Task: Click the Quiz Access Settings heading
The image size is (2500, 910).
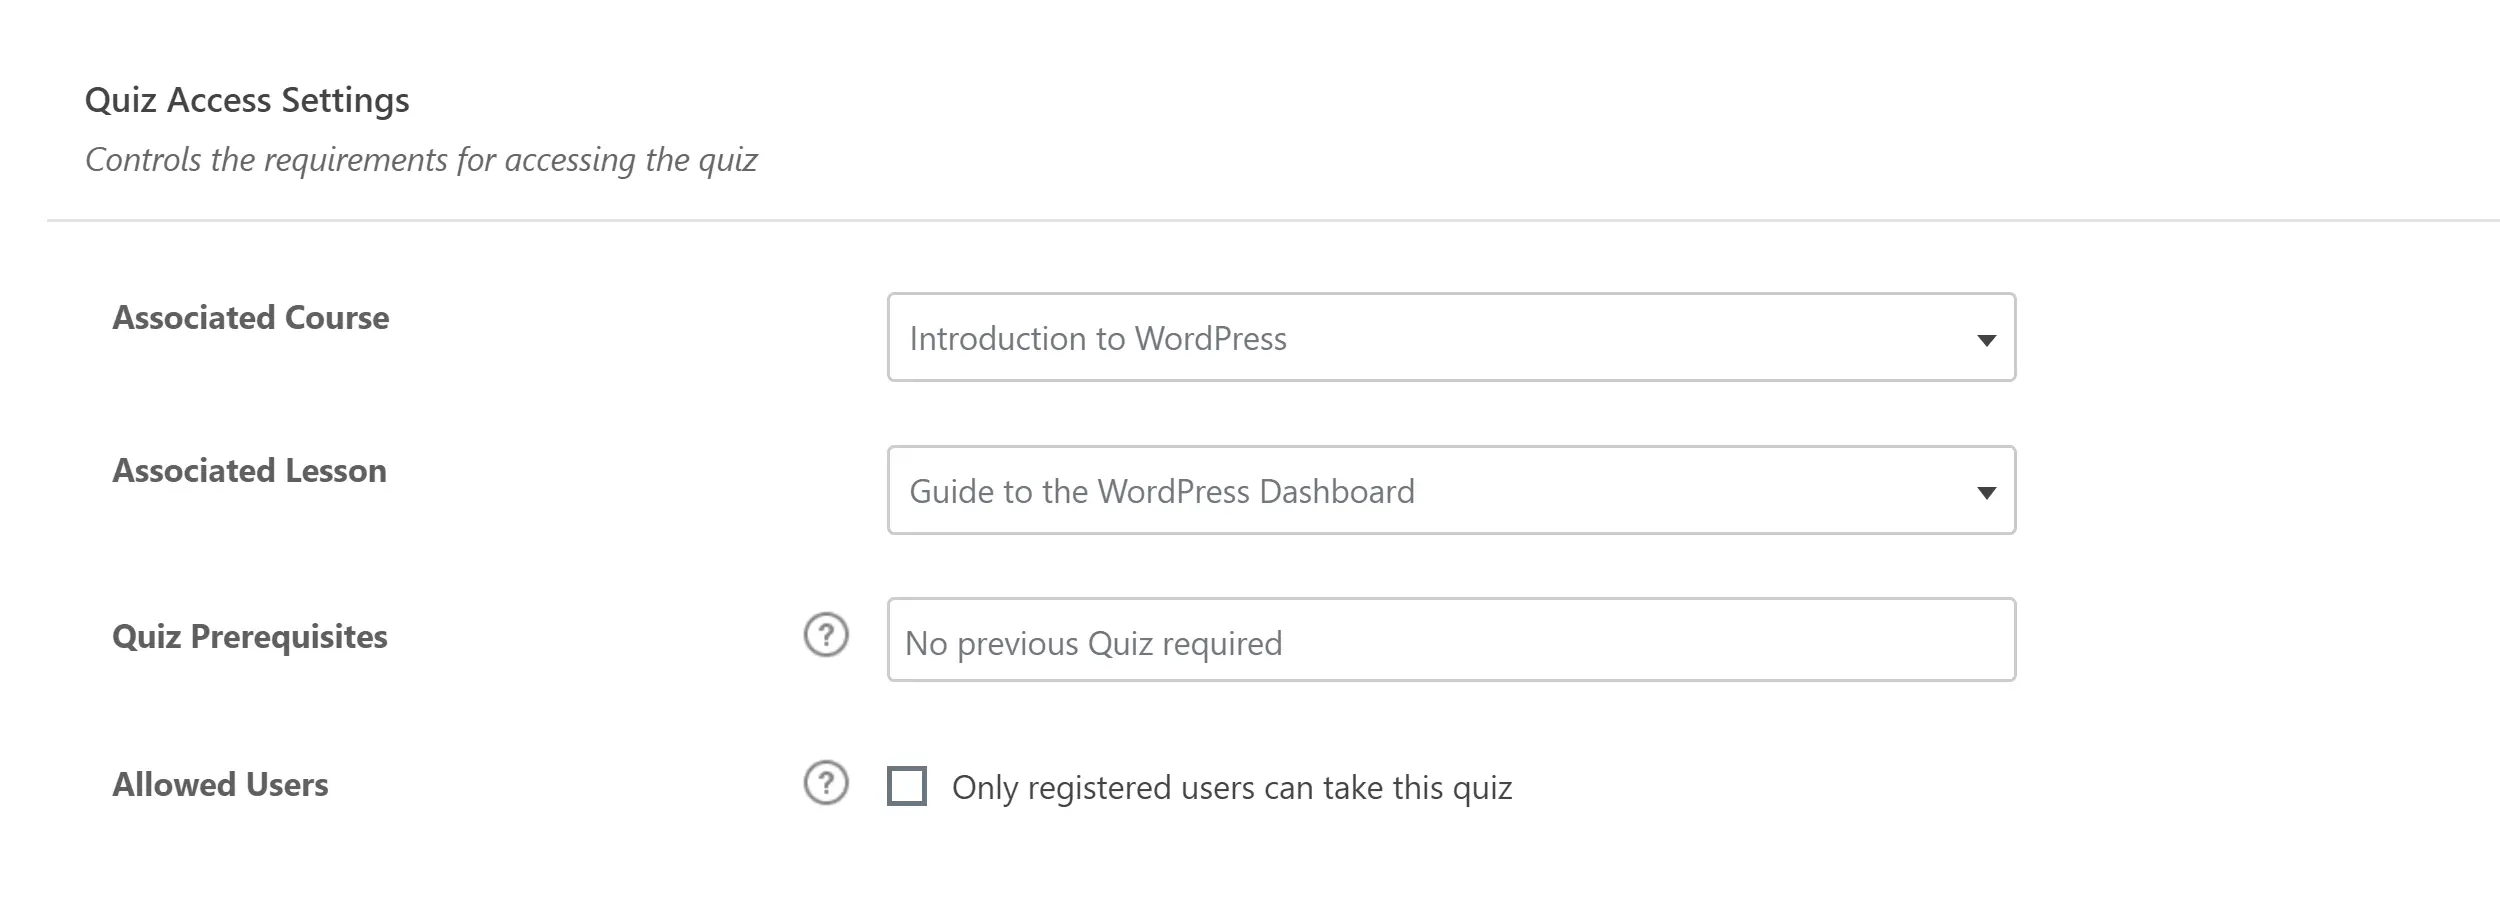Action: pos(247,100)
